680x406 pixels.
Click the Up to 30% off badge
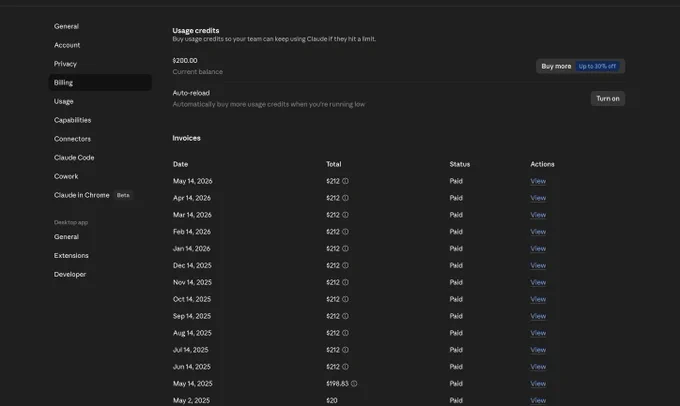point(597,66)
